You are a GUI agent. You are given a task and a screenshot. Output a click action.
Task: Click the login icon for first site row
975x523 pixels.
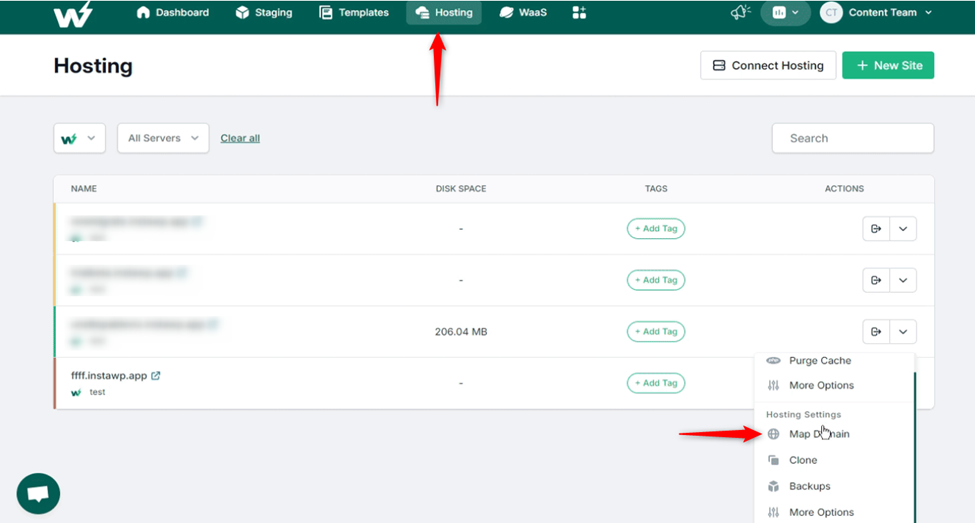(x=876, y=229)
